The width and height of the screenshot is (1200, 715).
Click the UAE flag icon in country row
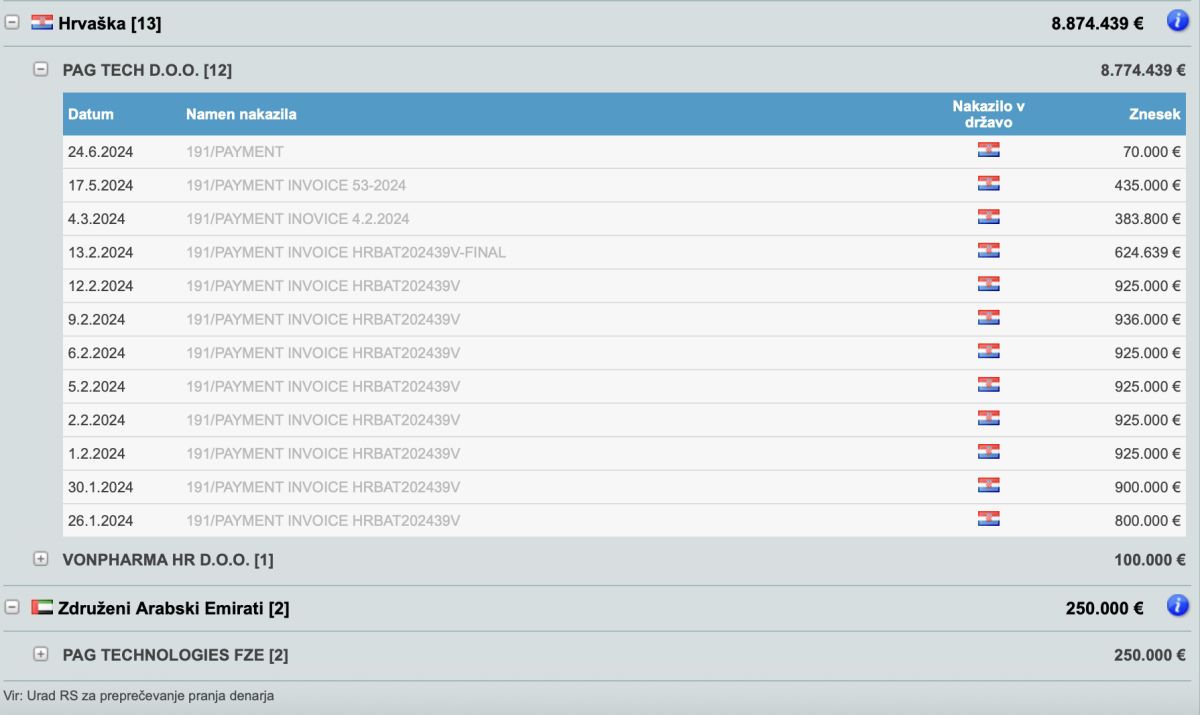(42, 607)
